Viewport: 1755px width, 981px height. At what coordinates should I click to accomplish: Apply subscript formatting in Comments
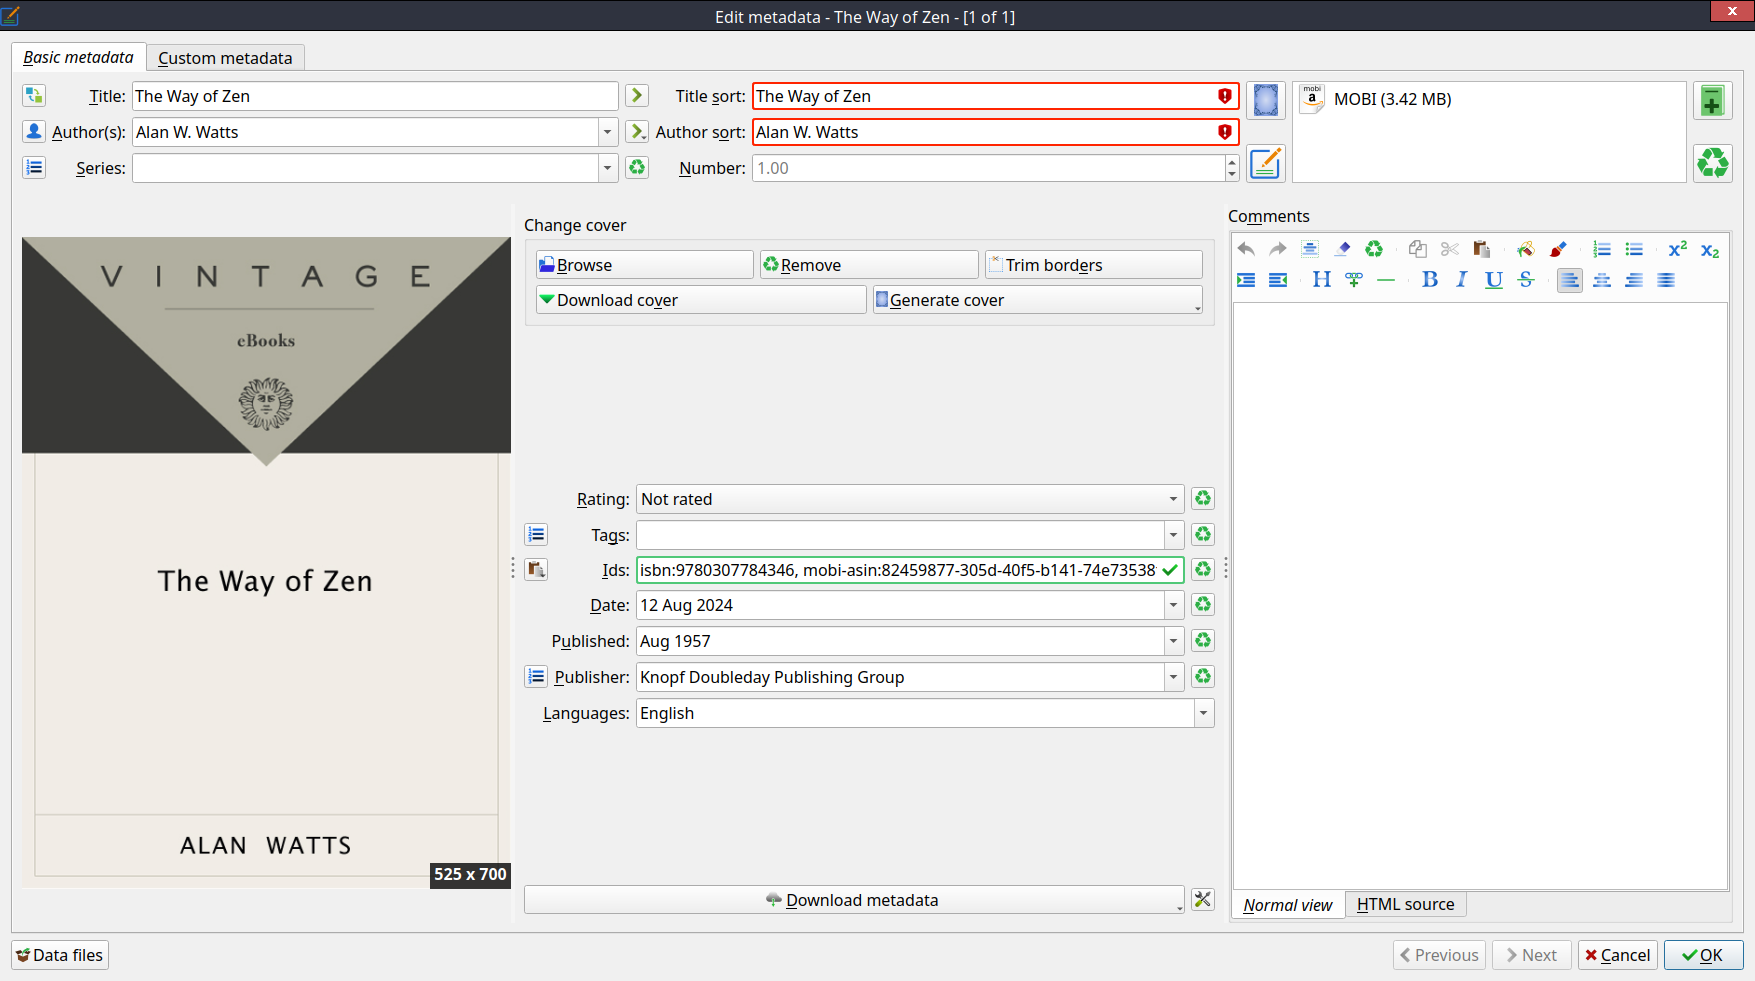(x=1710, y=250)
